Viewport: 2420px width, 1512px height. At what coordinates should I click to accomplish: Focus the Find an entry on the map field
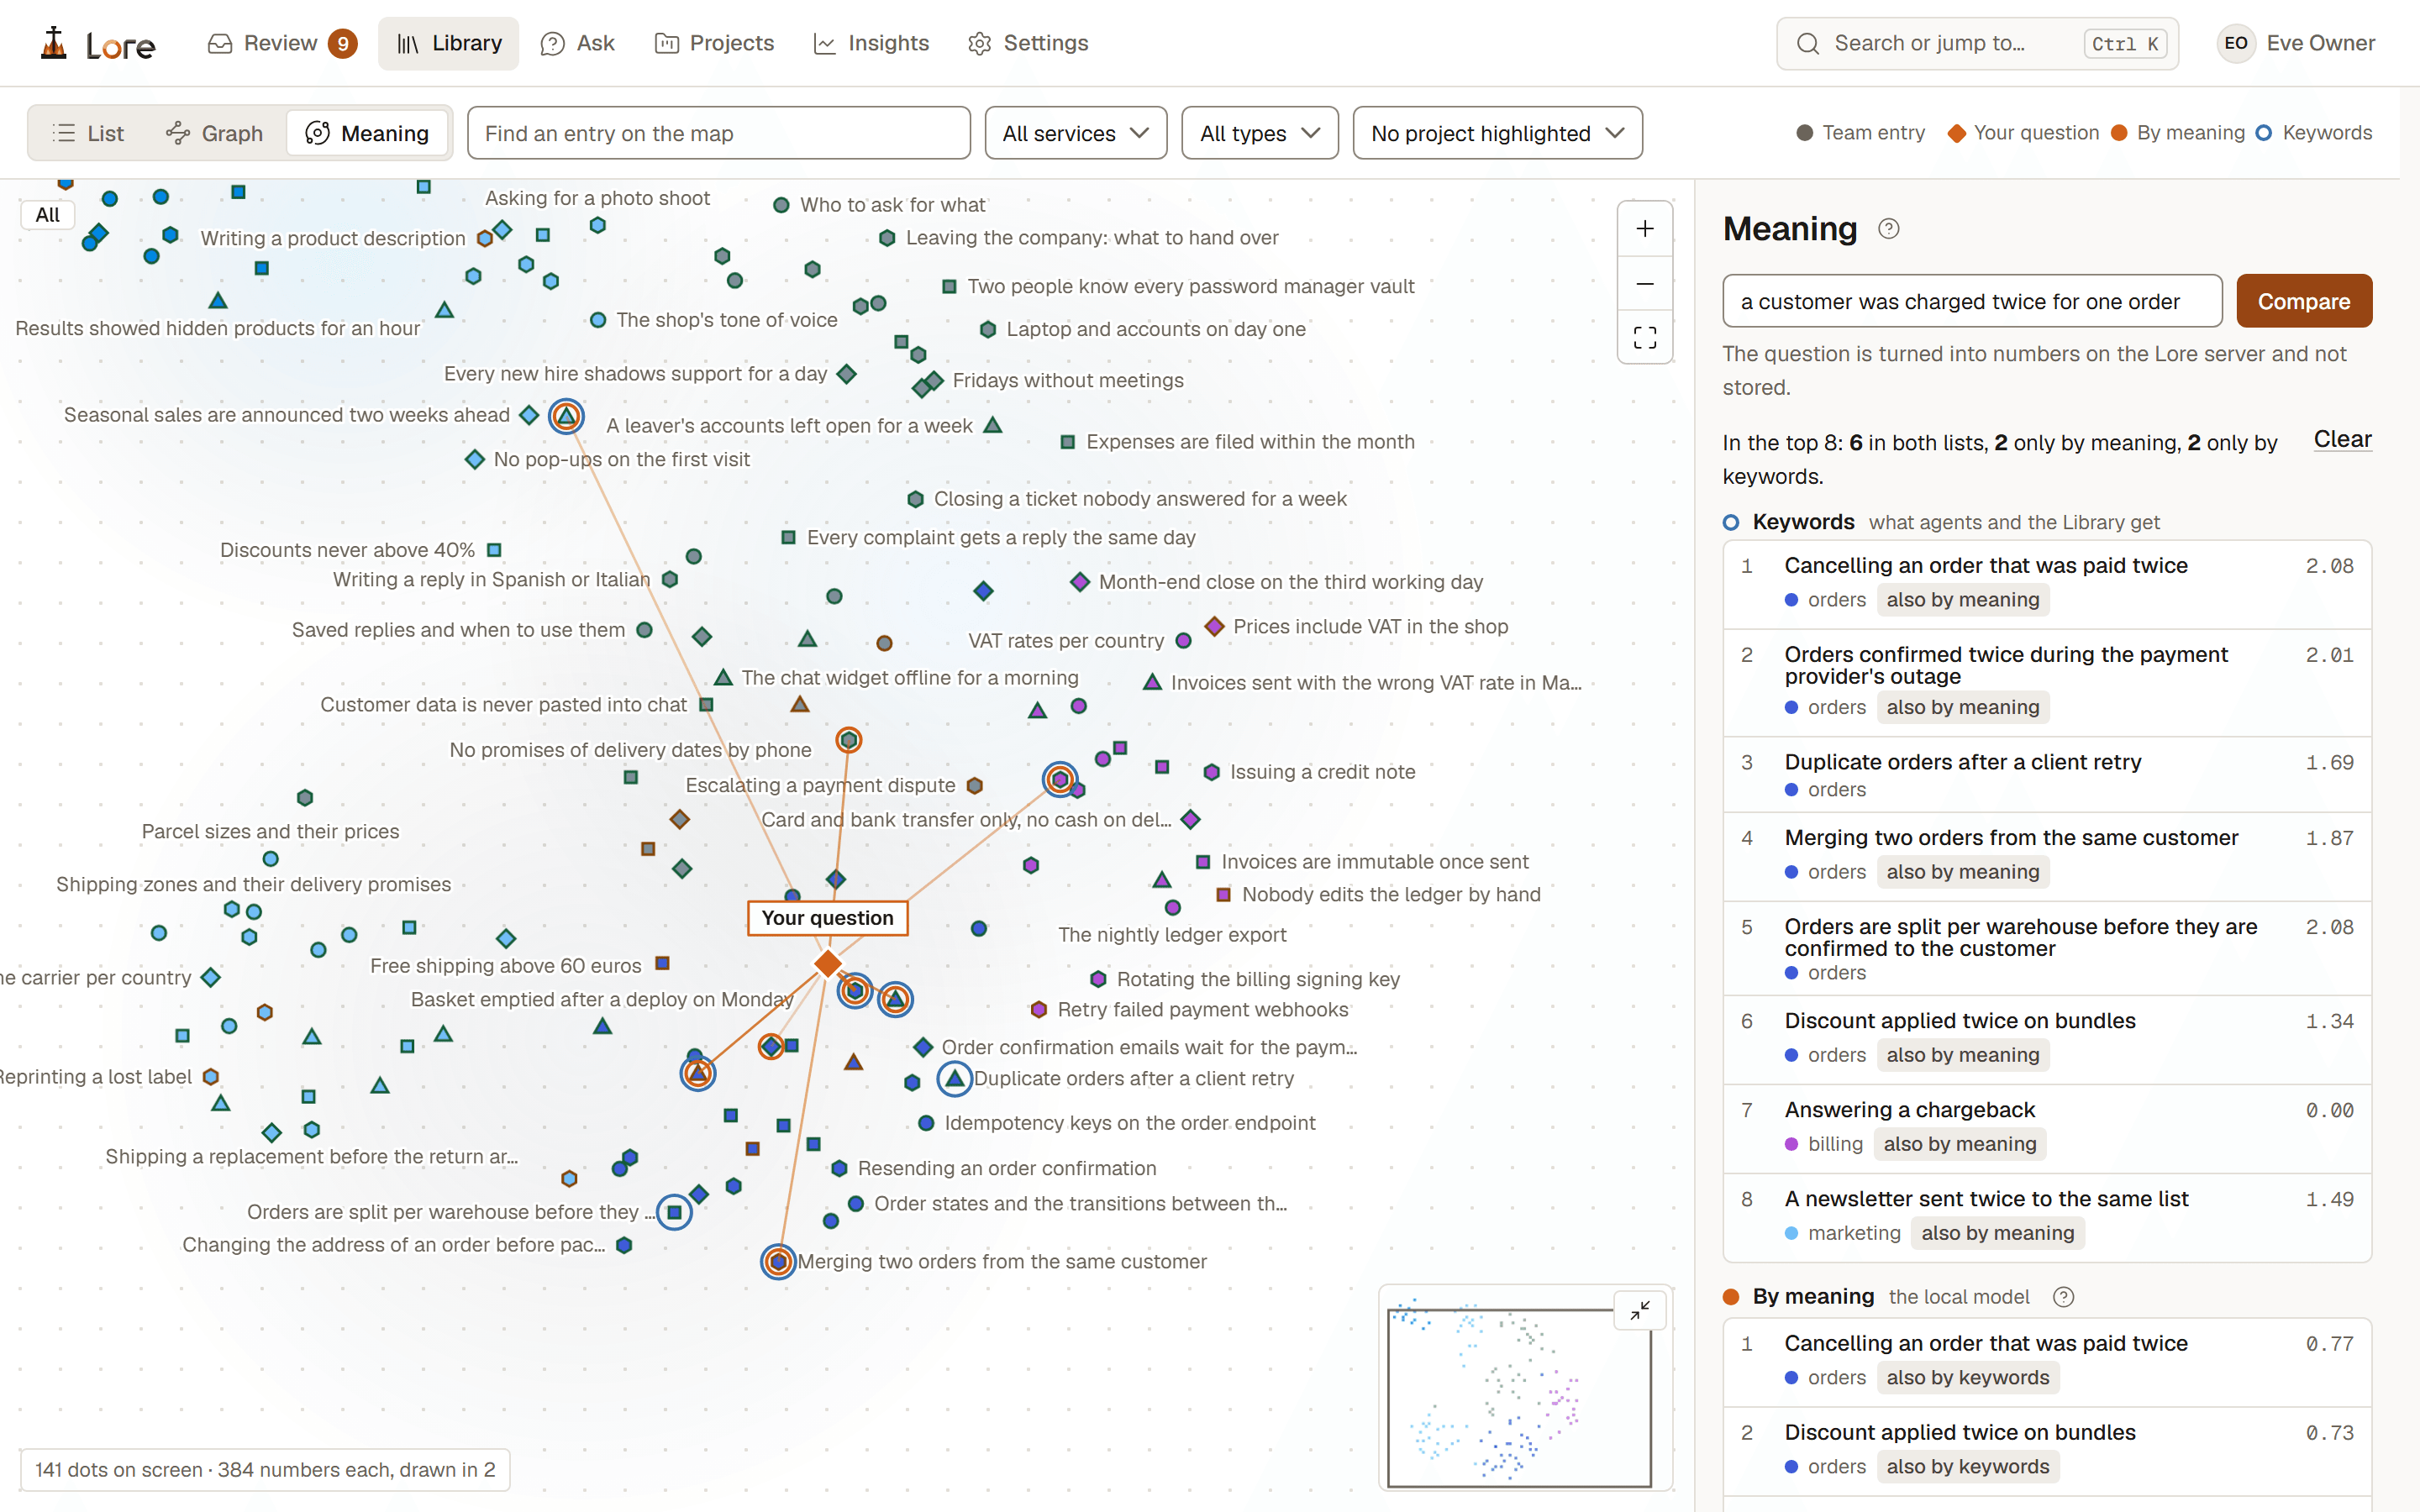pos(718,133)
